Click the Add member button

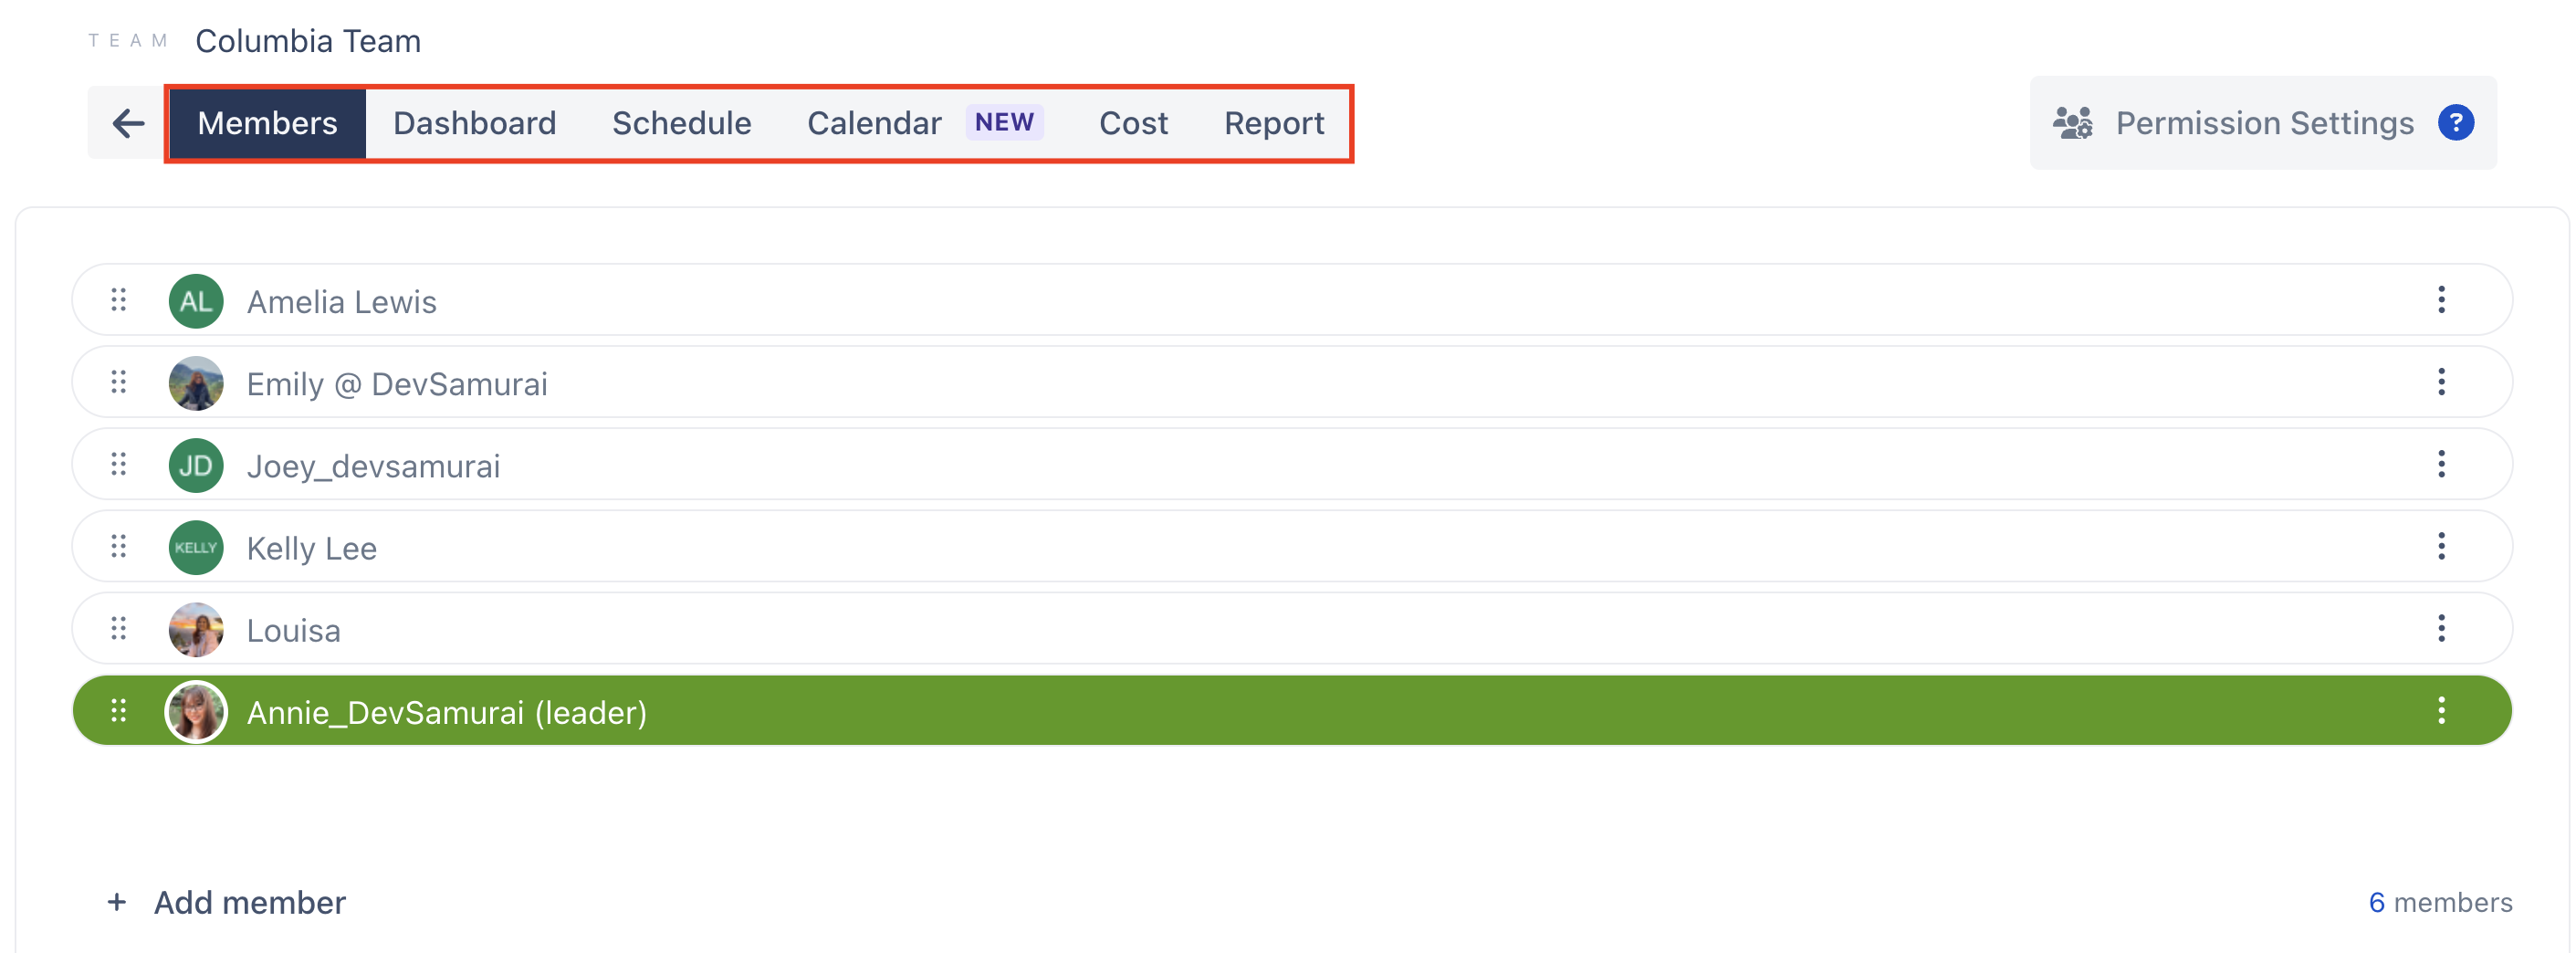coord(249,902)
